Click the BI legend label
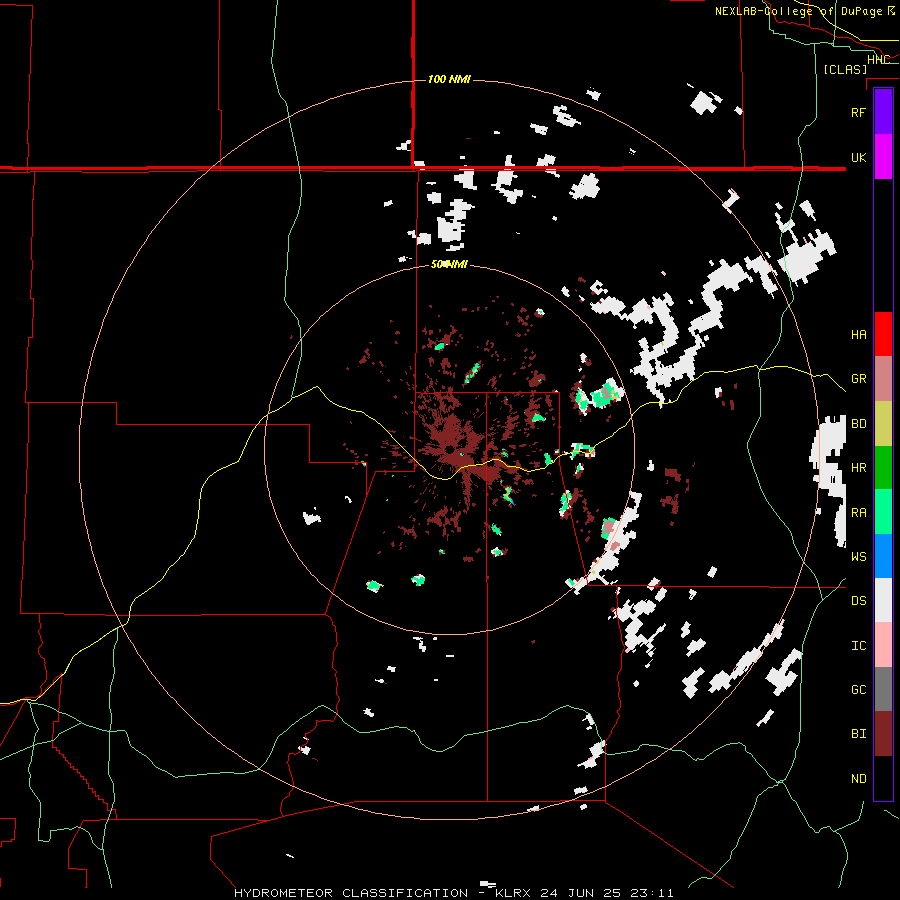This screenshot has height=900, width=900. click(x=859, y=734)
